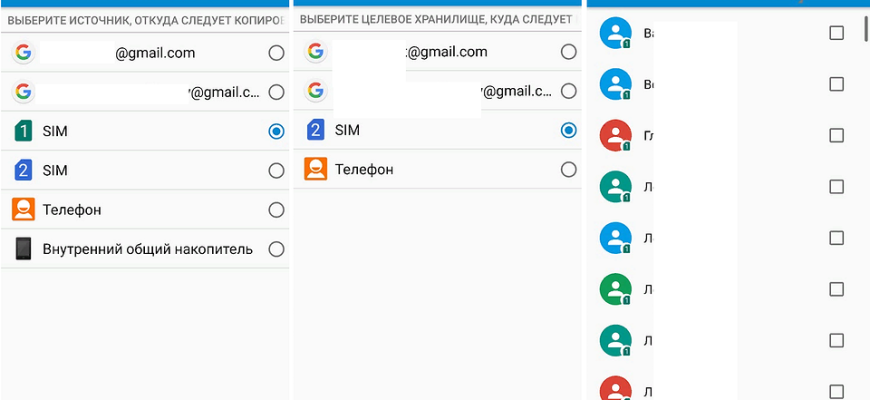Image resolution: width=870 pixels, height=400 pixels.
Task: Tap orange Телефон icon in target list
Action: pos(315,169)
